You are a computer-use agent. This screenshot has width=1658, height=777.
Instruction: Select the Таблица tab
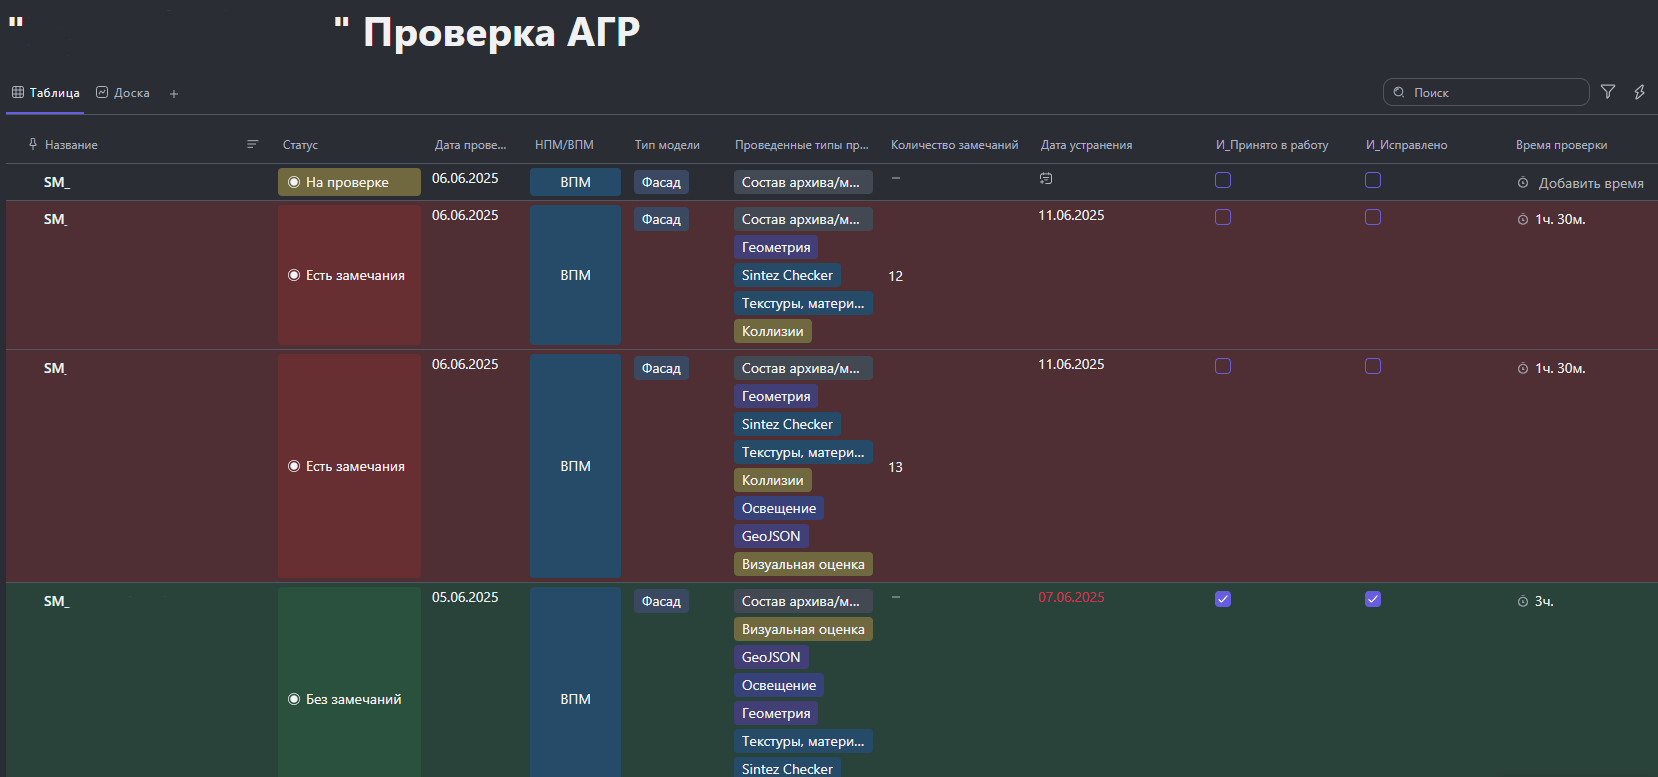tap(46, 93)
